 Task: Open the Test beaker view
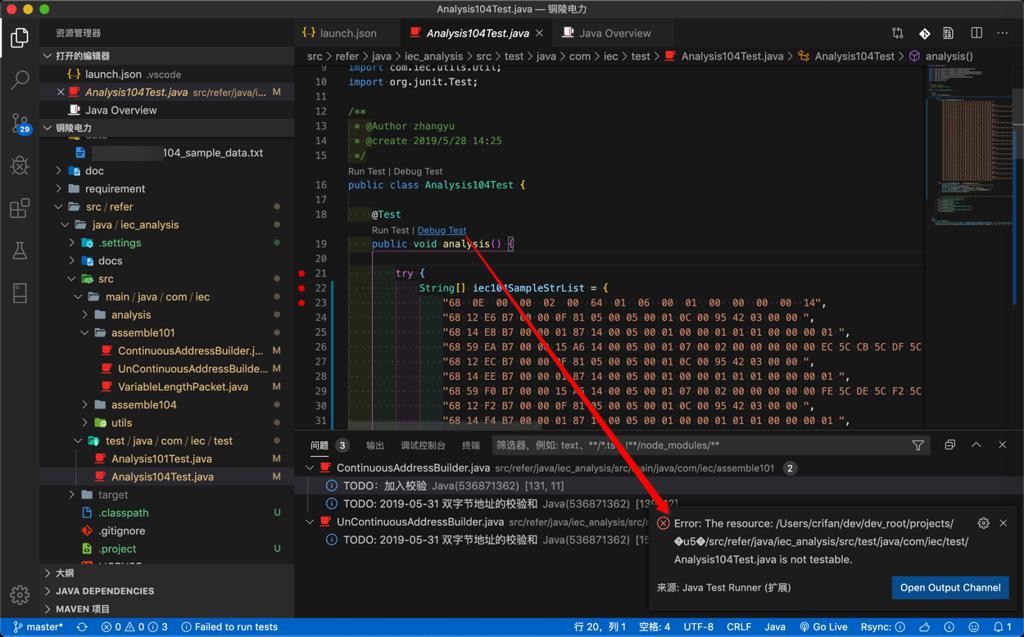(x=19, y=251)
